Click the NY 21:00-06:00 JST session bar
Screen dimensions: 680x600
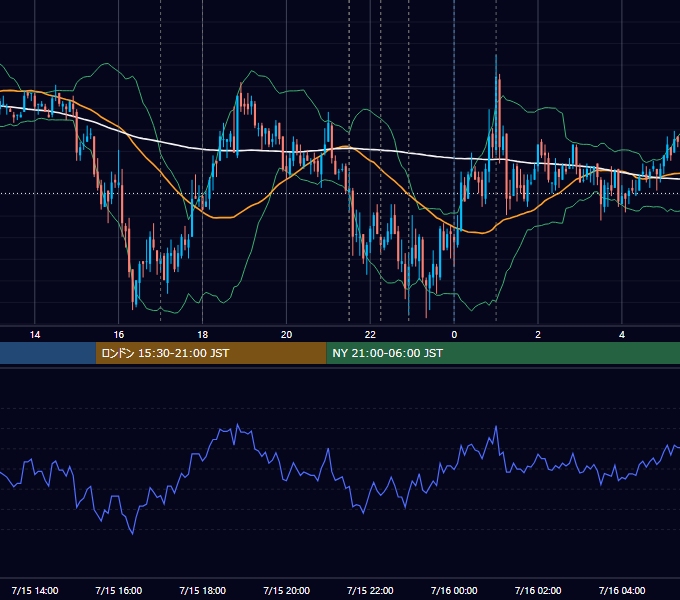[503, 353]
